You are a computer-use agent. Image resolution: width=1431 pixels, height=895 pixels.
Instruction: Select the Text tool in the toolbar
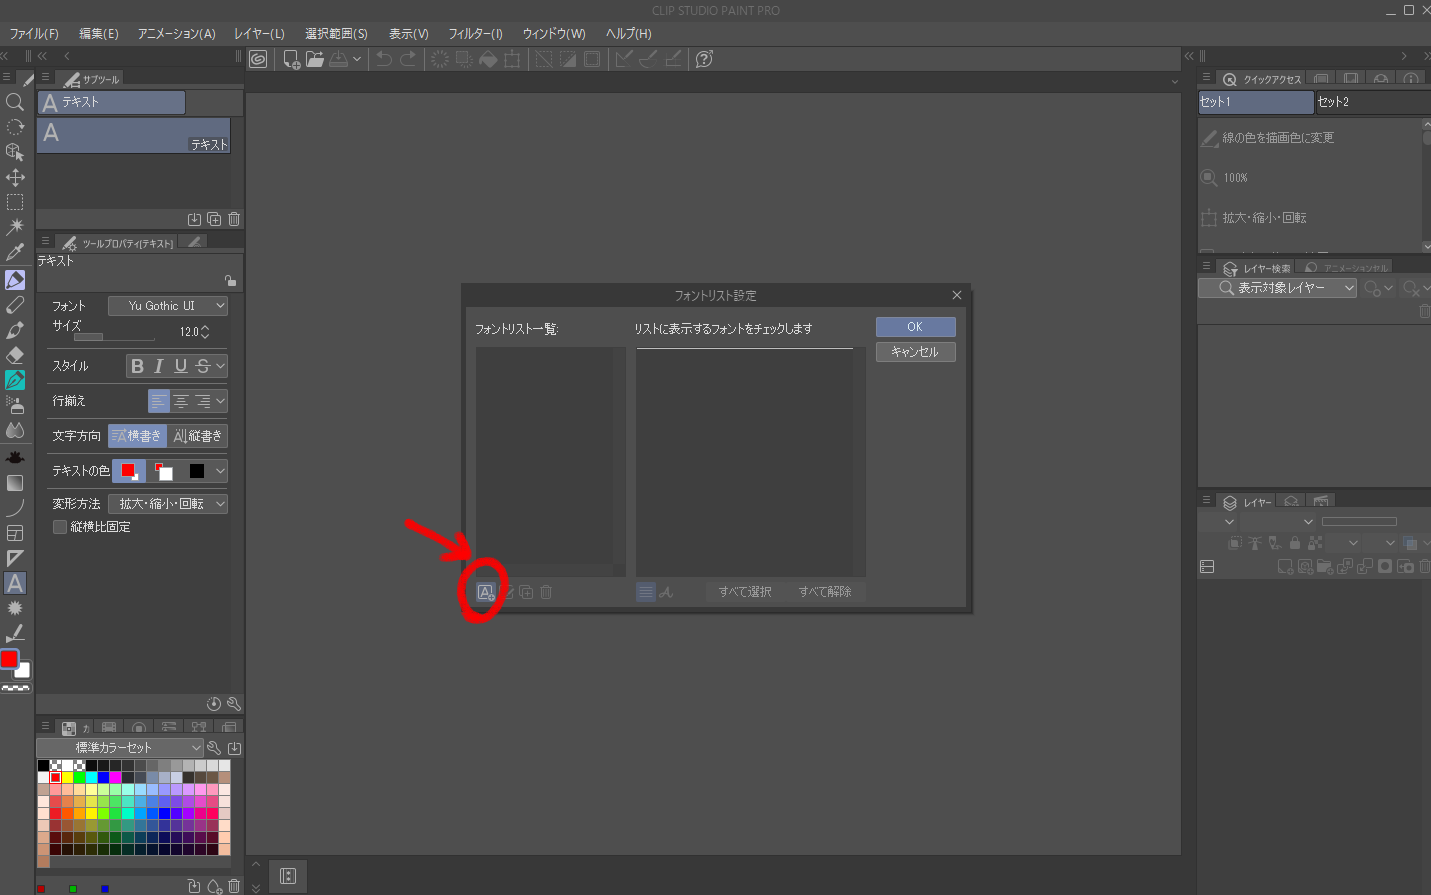pyautogui.click(x=15, y=583)
